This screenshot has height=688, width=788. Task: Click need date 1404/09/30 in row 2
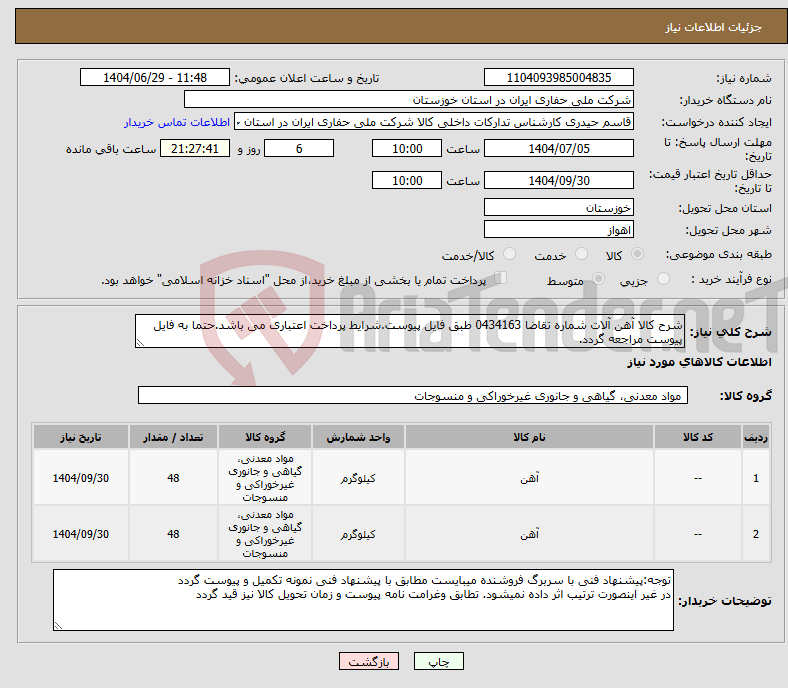[x=80, y=534]
